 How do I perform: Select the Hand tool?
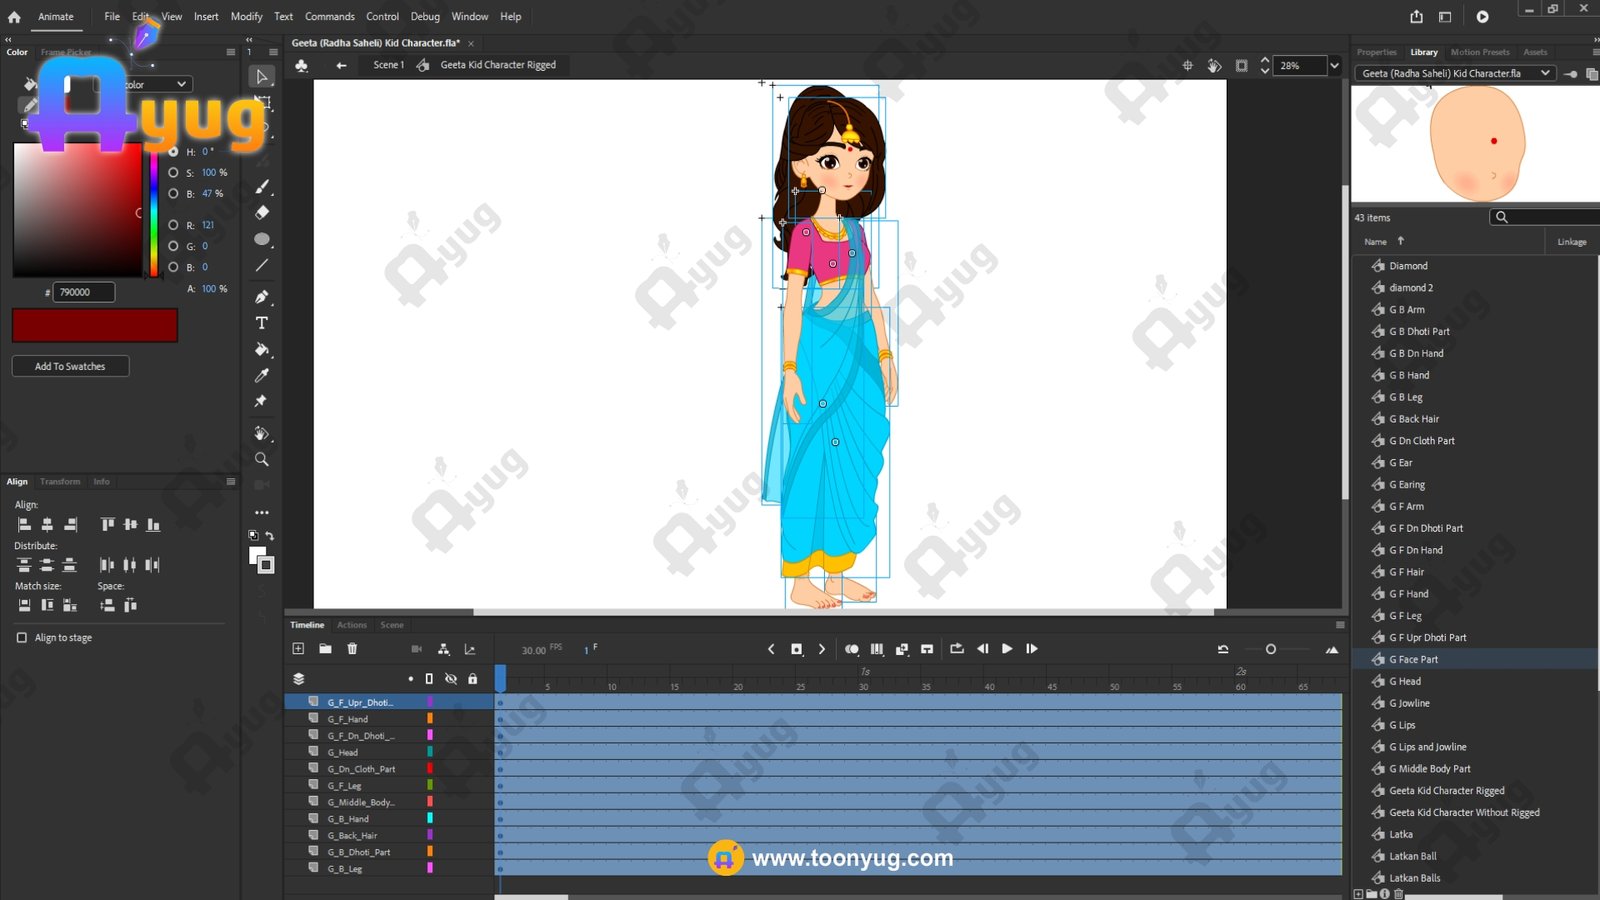click(262, 433)
